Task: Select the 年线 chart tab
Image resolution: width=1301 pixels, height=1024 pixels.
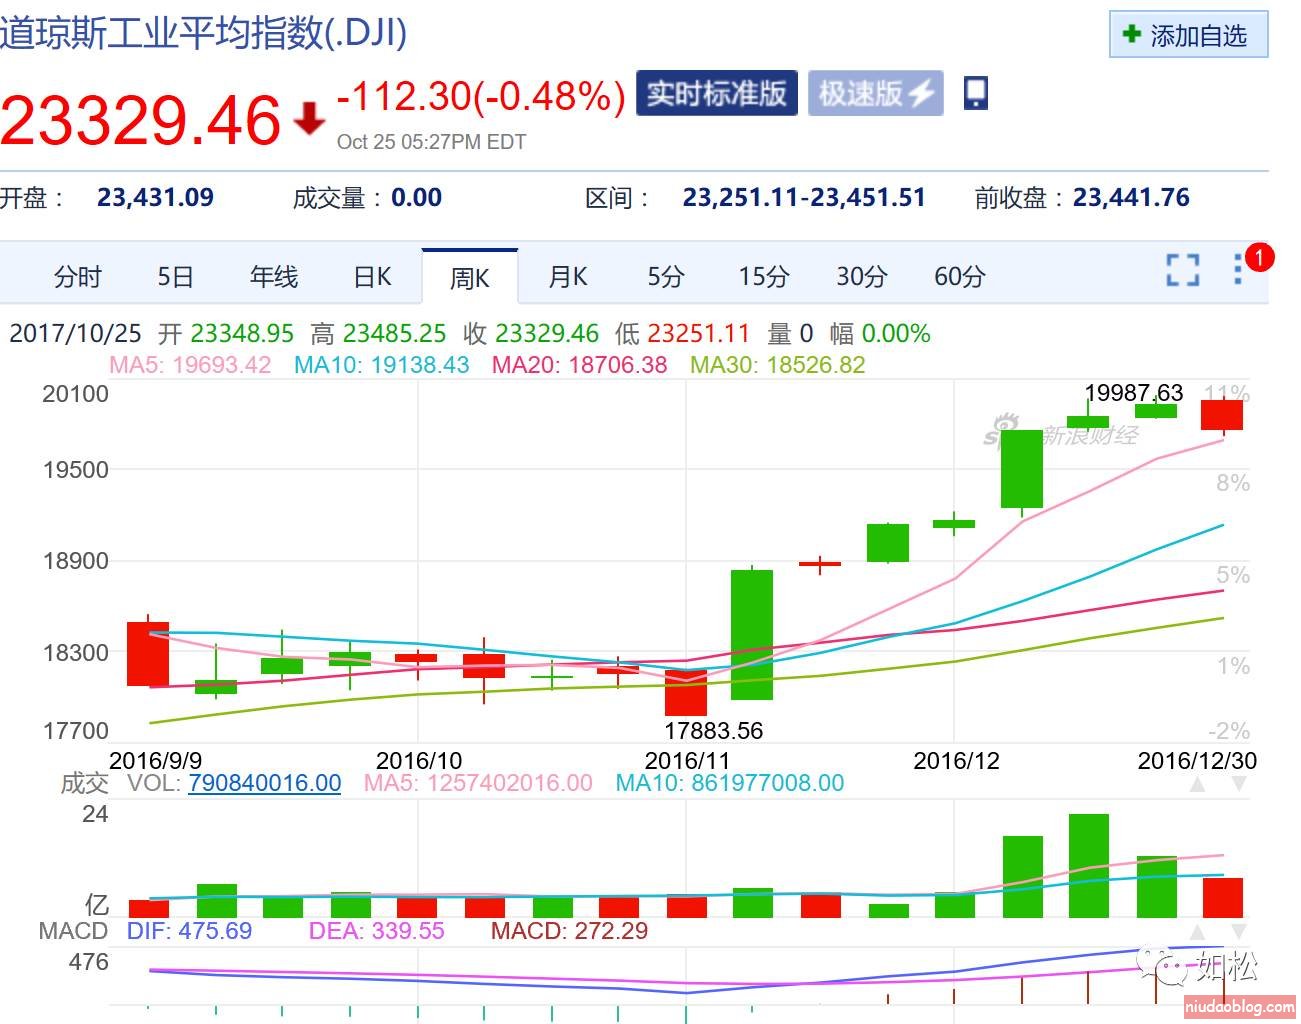Action: click(274, 276)
